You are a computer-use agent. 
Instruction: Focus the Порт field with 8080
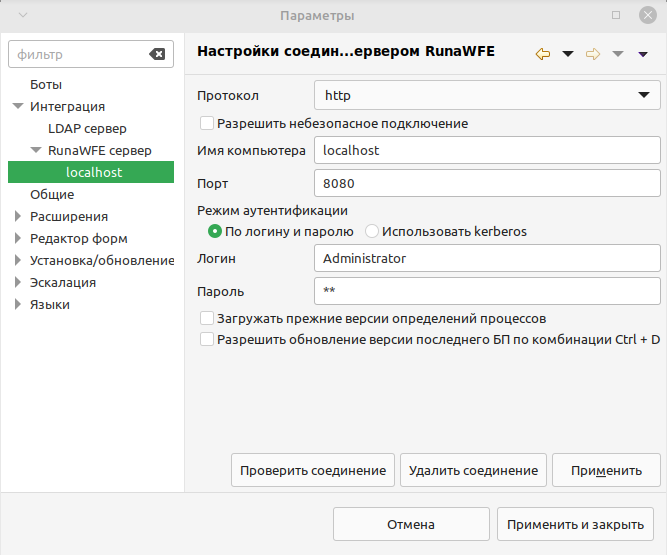(x=487, y=183)
